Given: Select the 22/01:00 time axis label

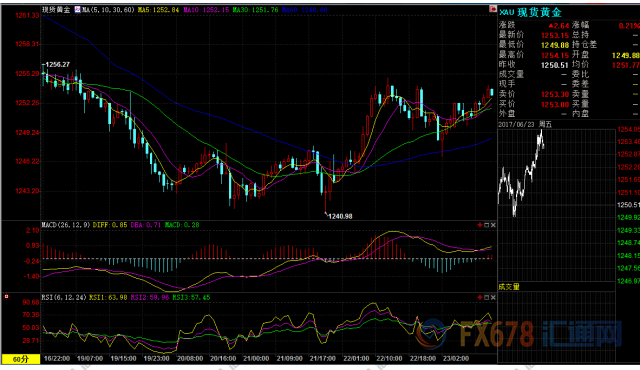Looking at the screenshot, I should 356,359.
